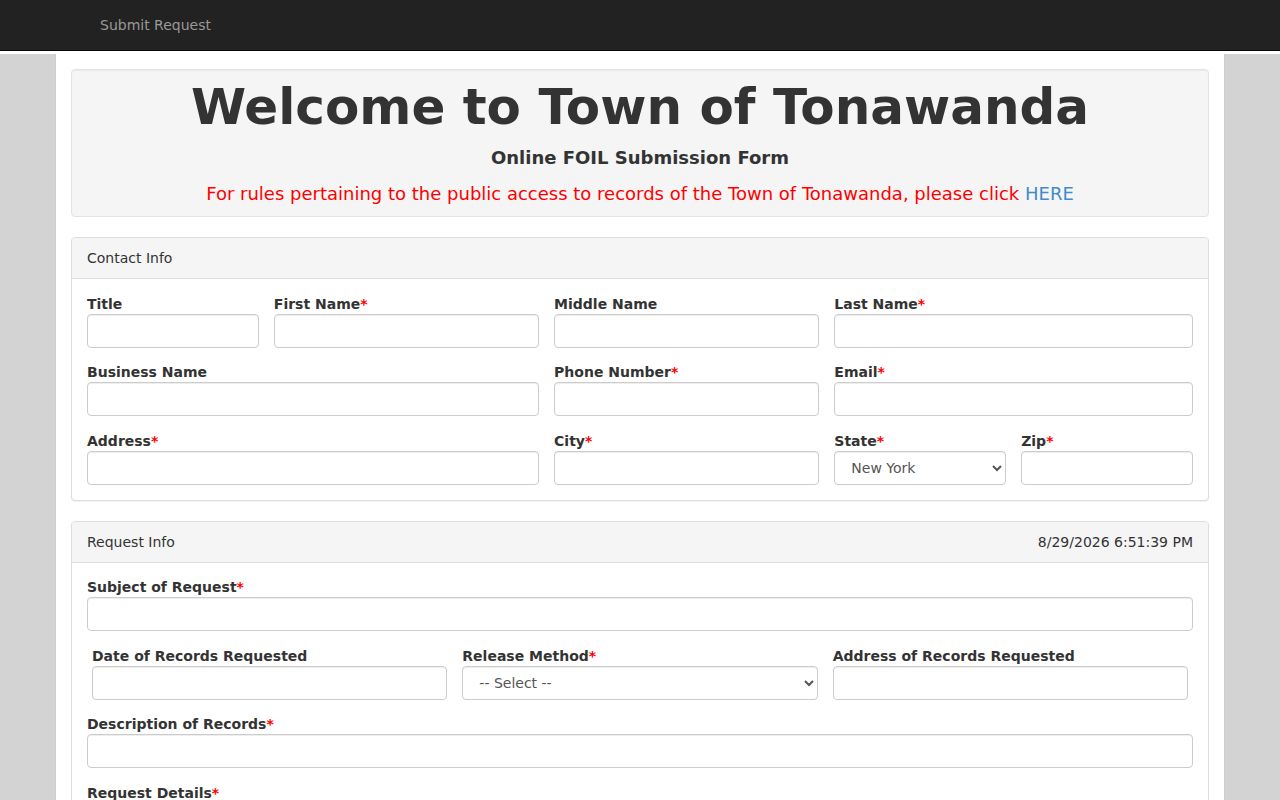Viewport: 1280px width, 800px height.
Task: Click the Address of Records Requested field
Action: click(1010, 683)
